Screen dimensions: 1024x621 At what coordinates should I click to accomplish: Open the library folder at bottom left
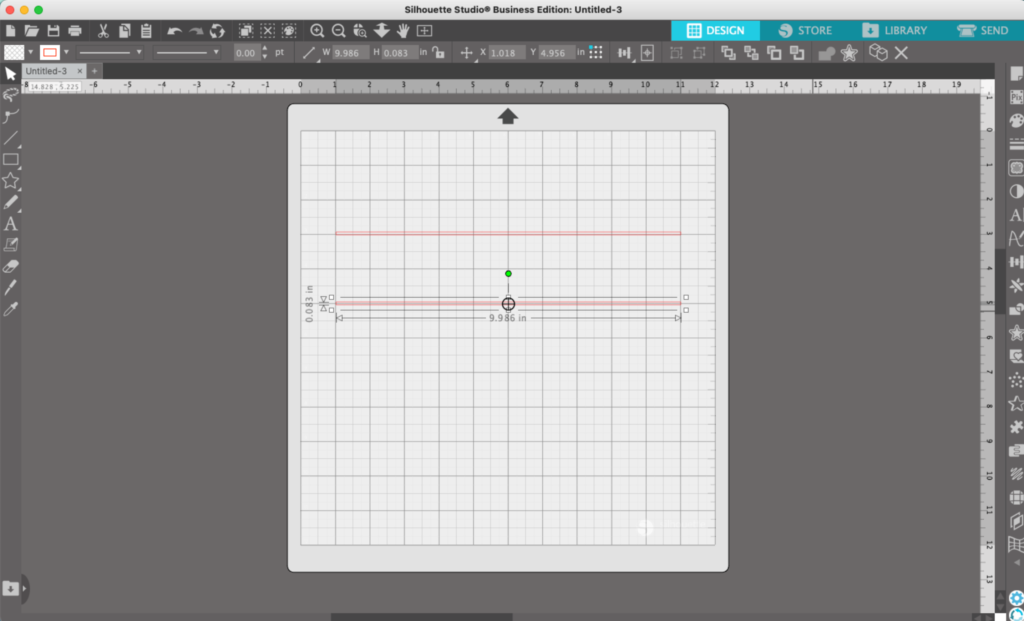pyautogui.click(x=10, y=588)
